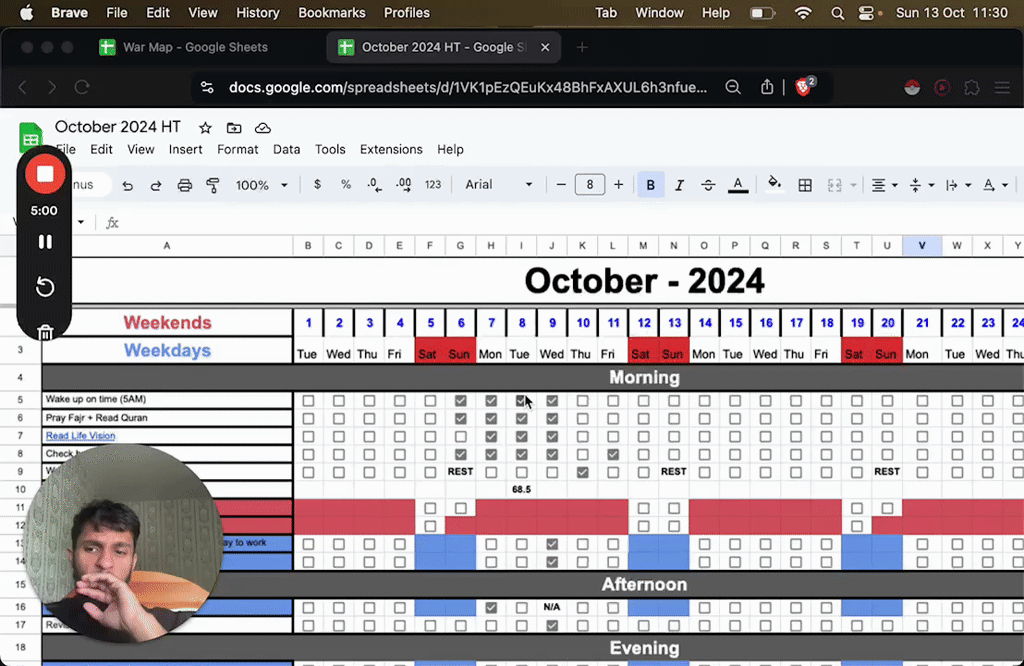Check cloud save status icon
Viewport: 1024px width, 666px height.
(263, 128)
